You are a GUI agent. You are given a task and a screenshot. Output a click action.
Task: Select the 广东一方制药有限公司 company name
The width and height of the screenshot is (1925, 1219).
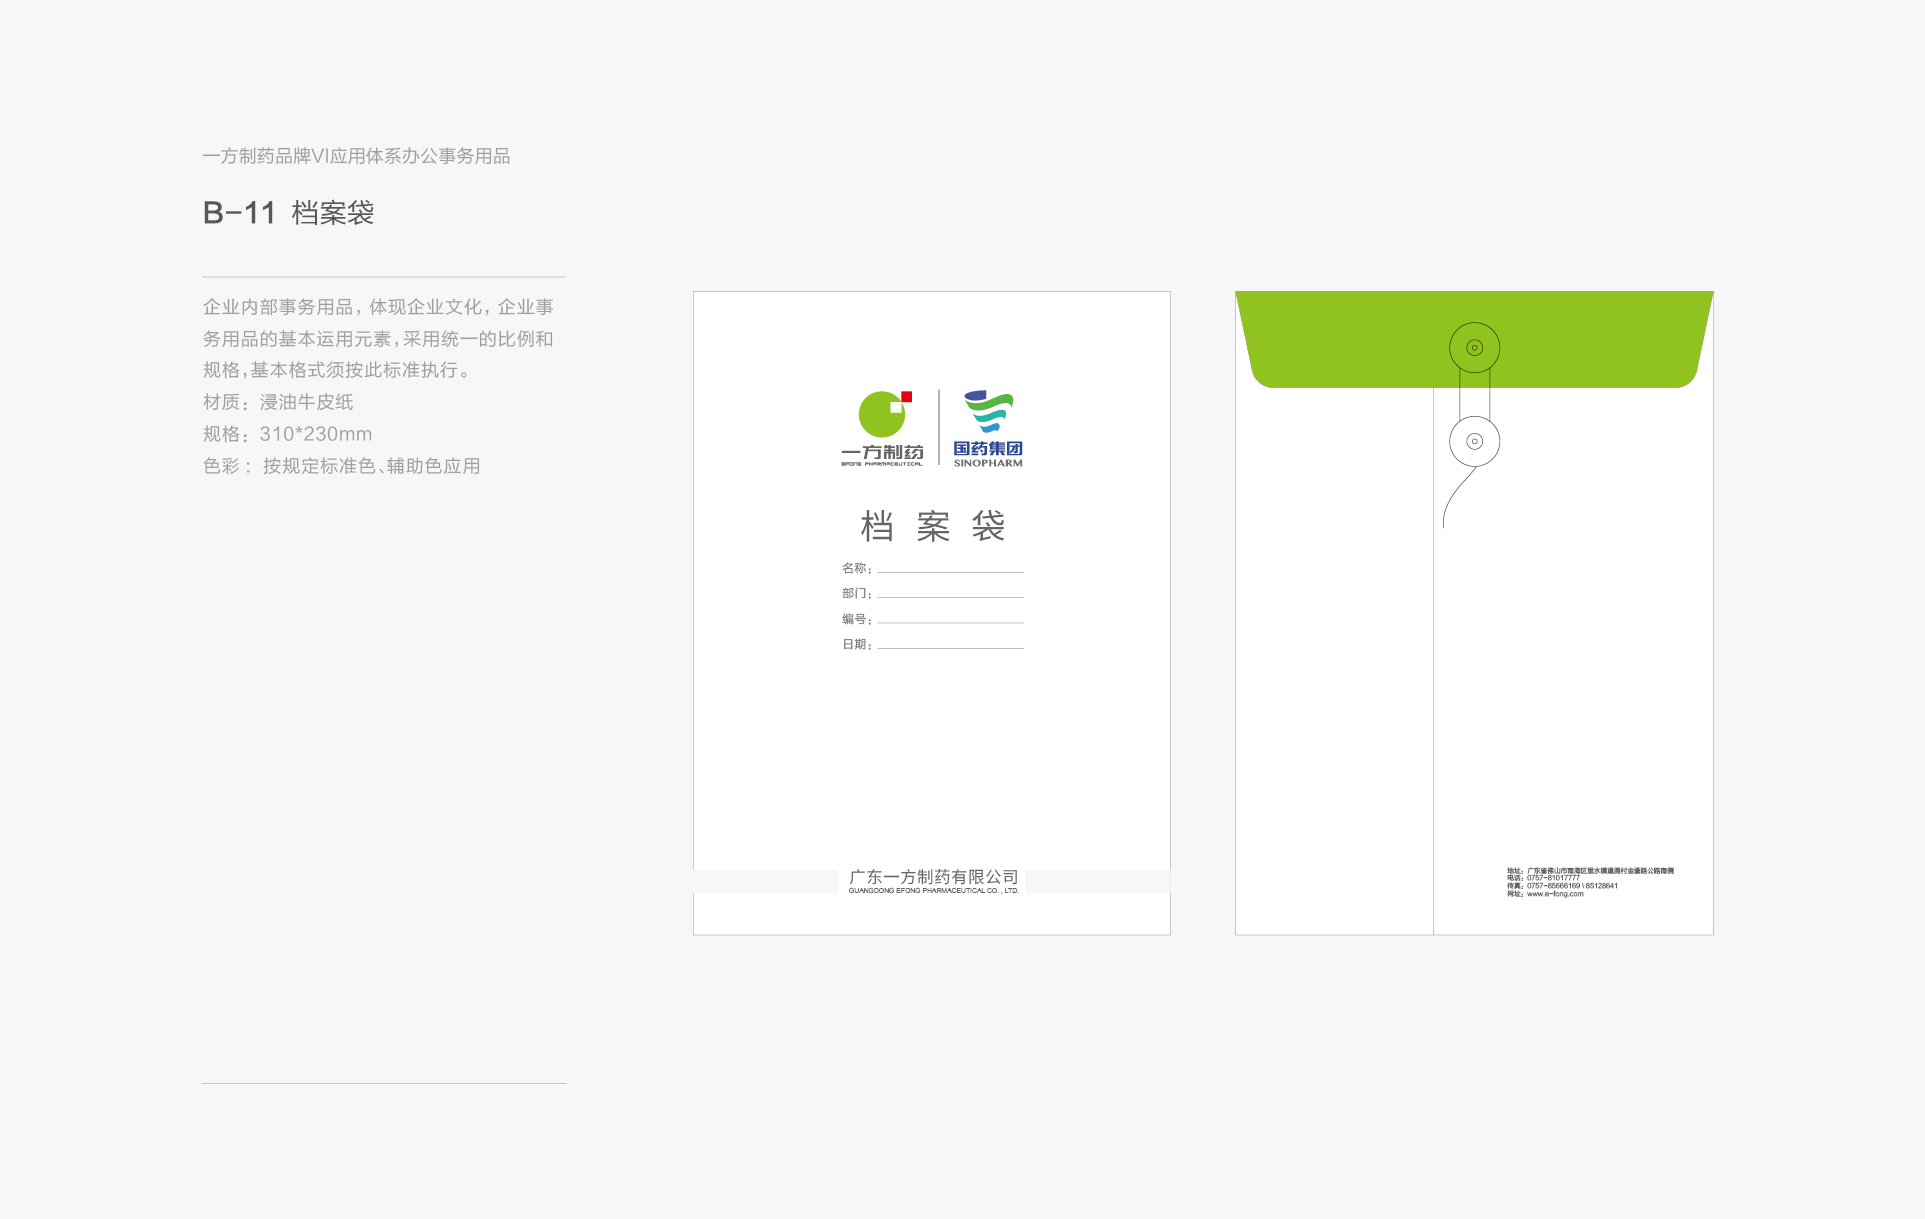tap(933, 877)
